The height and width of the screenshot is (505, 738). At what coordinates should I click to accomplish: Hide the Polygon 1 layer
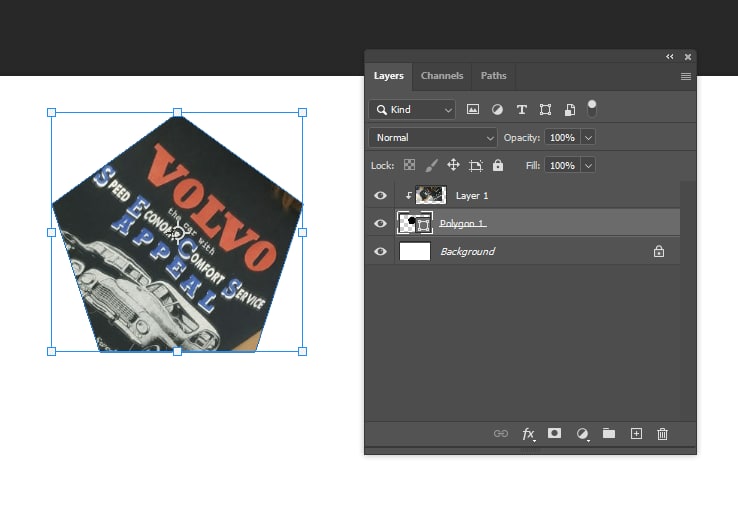(380, 223)
